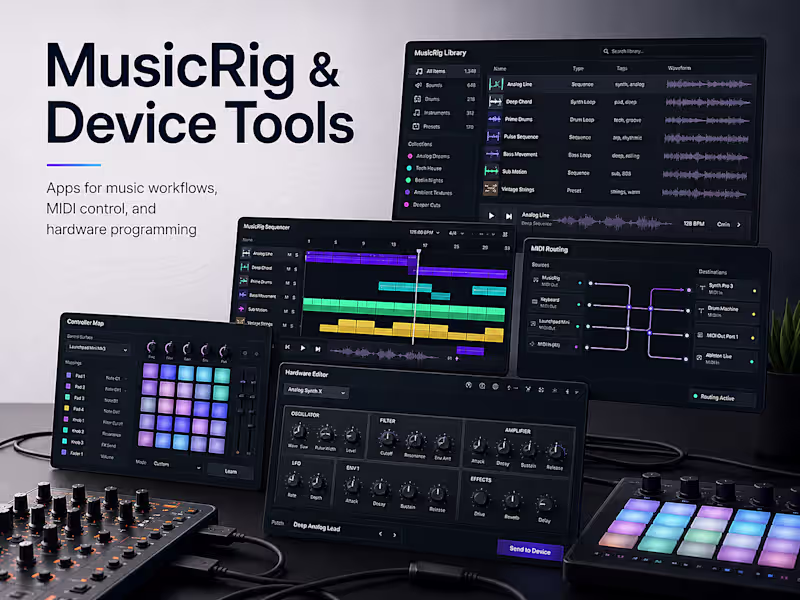Sort library by Type column header

tap(578, 68)
